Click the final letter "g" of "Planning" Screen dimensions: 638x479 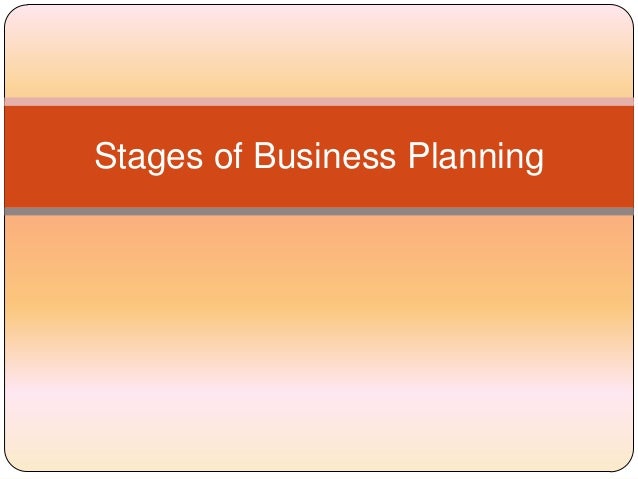[535, 161]
